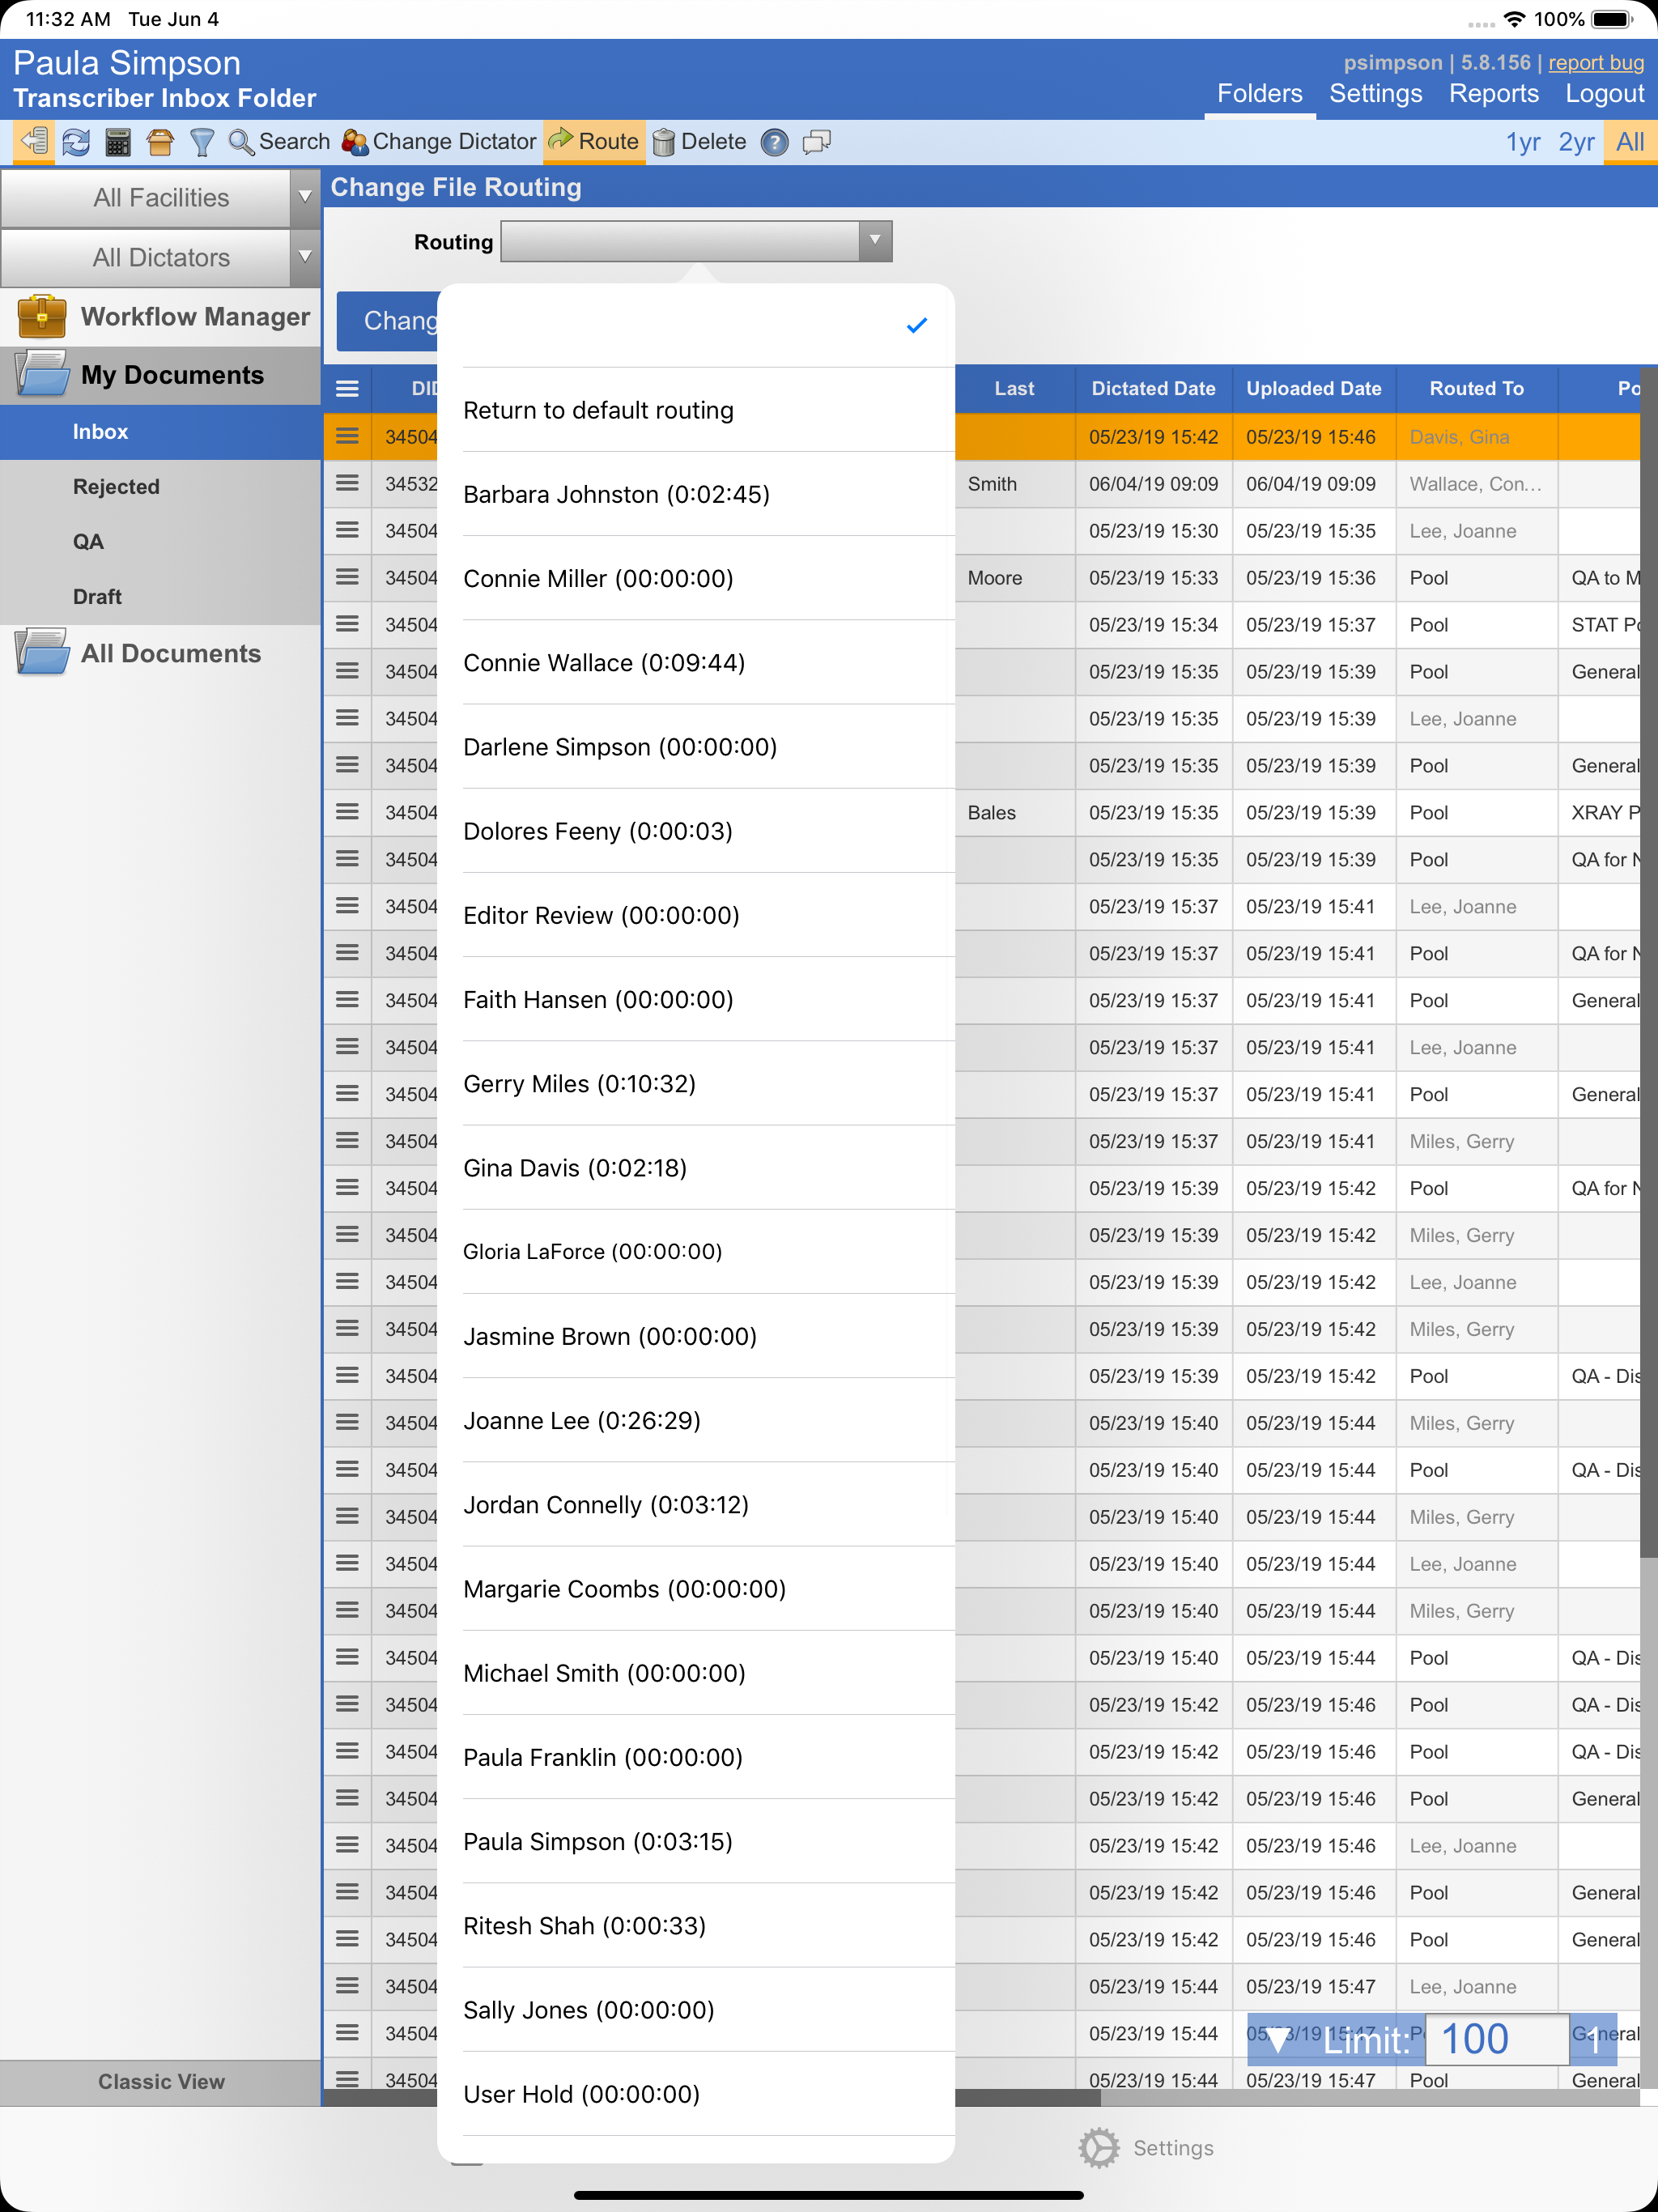Open row menu icon for ID 34532

(347, 484)
